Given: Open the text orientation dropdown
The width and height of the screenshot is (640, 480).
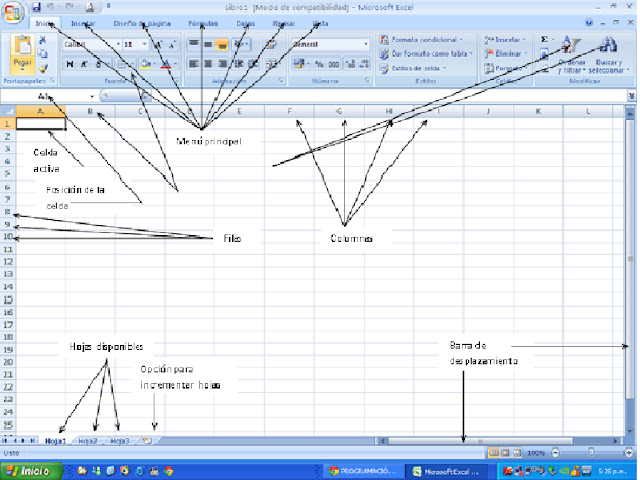Looking at the screenshot, I should pos(242,44).
